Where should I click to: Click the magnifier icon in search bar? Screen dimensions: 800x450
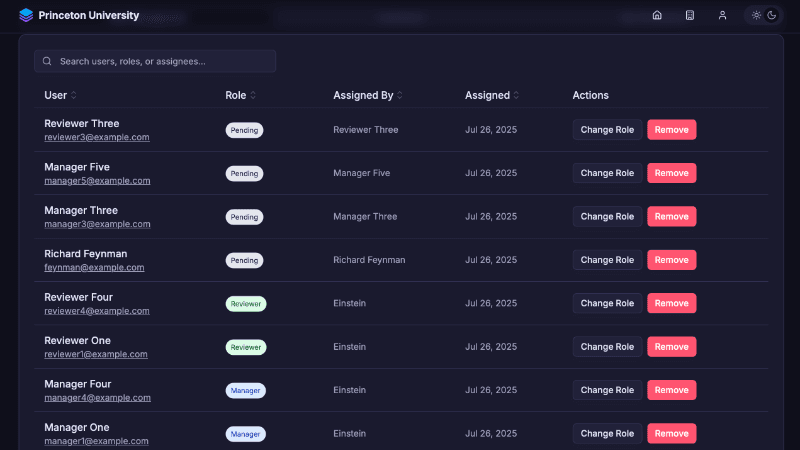(x=47, y=61)
